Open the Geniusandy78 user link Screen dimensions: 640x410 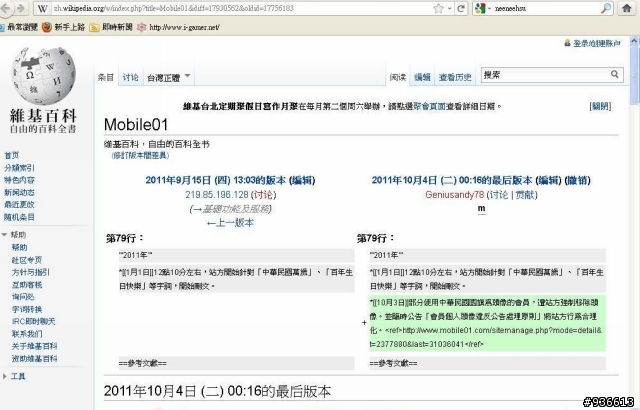[x=454, y=195]
